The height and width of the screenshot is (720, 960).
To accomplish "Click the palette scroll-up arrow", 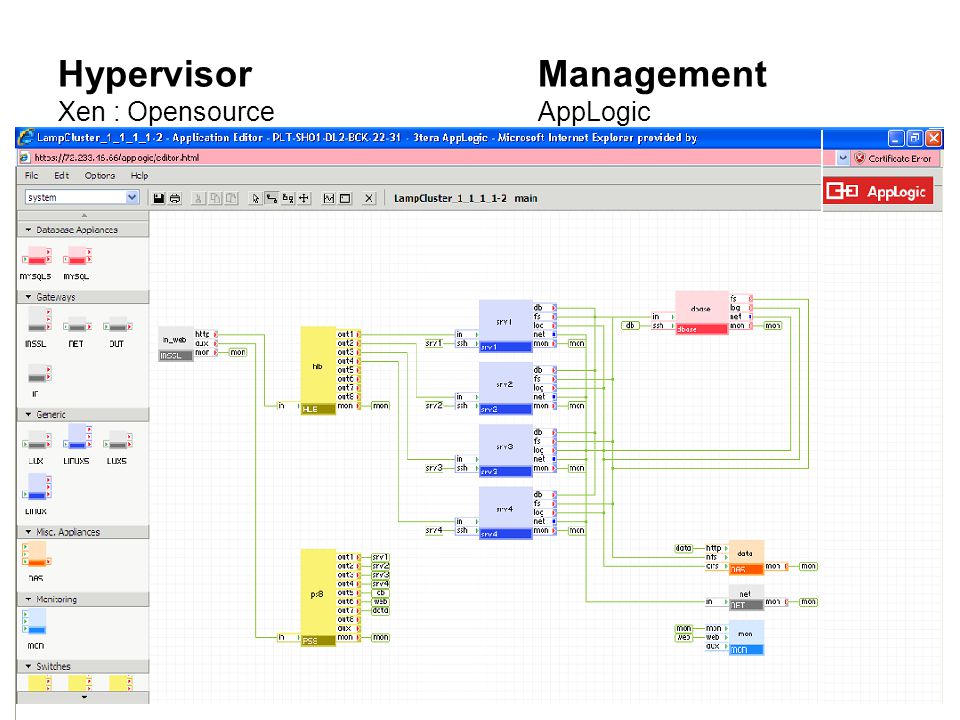I will point(84,216).
